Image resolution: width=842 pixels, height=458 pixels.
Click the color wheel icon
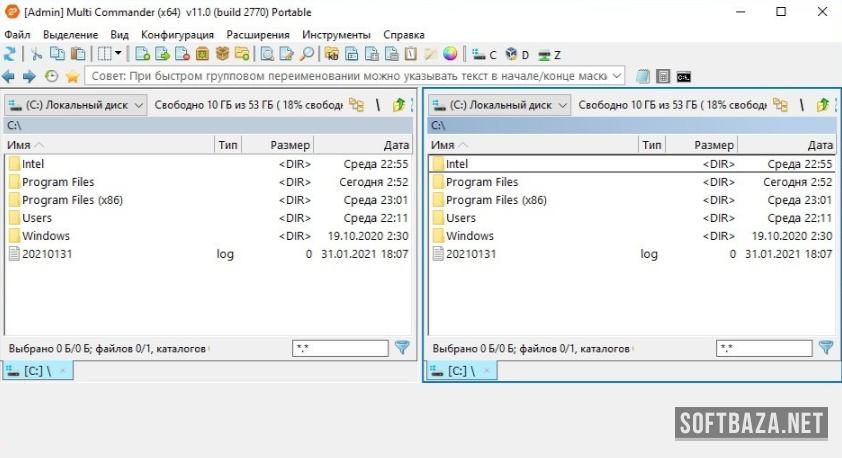(450, 54)
